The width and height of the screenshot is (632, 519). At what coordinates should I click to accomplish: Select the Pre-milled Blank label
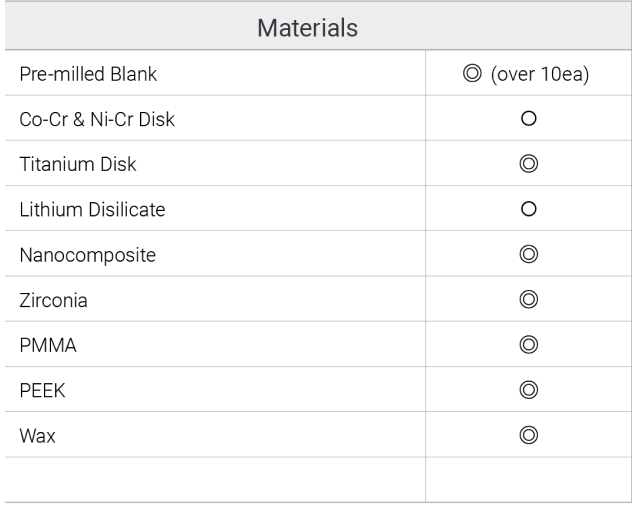tap(88, 74)
